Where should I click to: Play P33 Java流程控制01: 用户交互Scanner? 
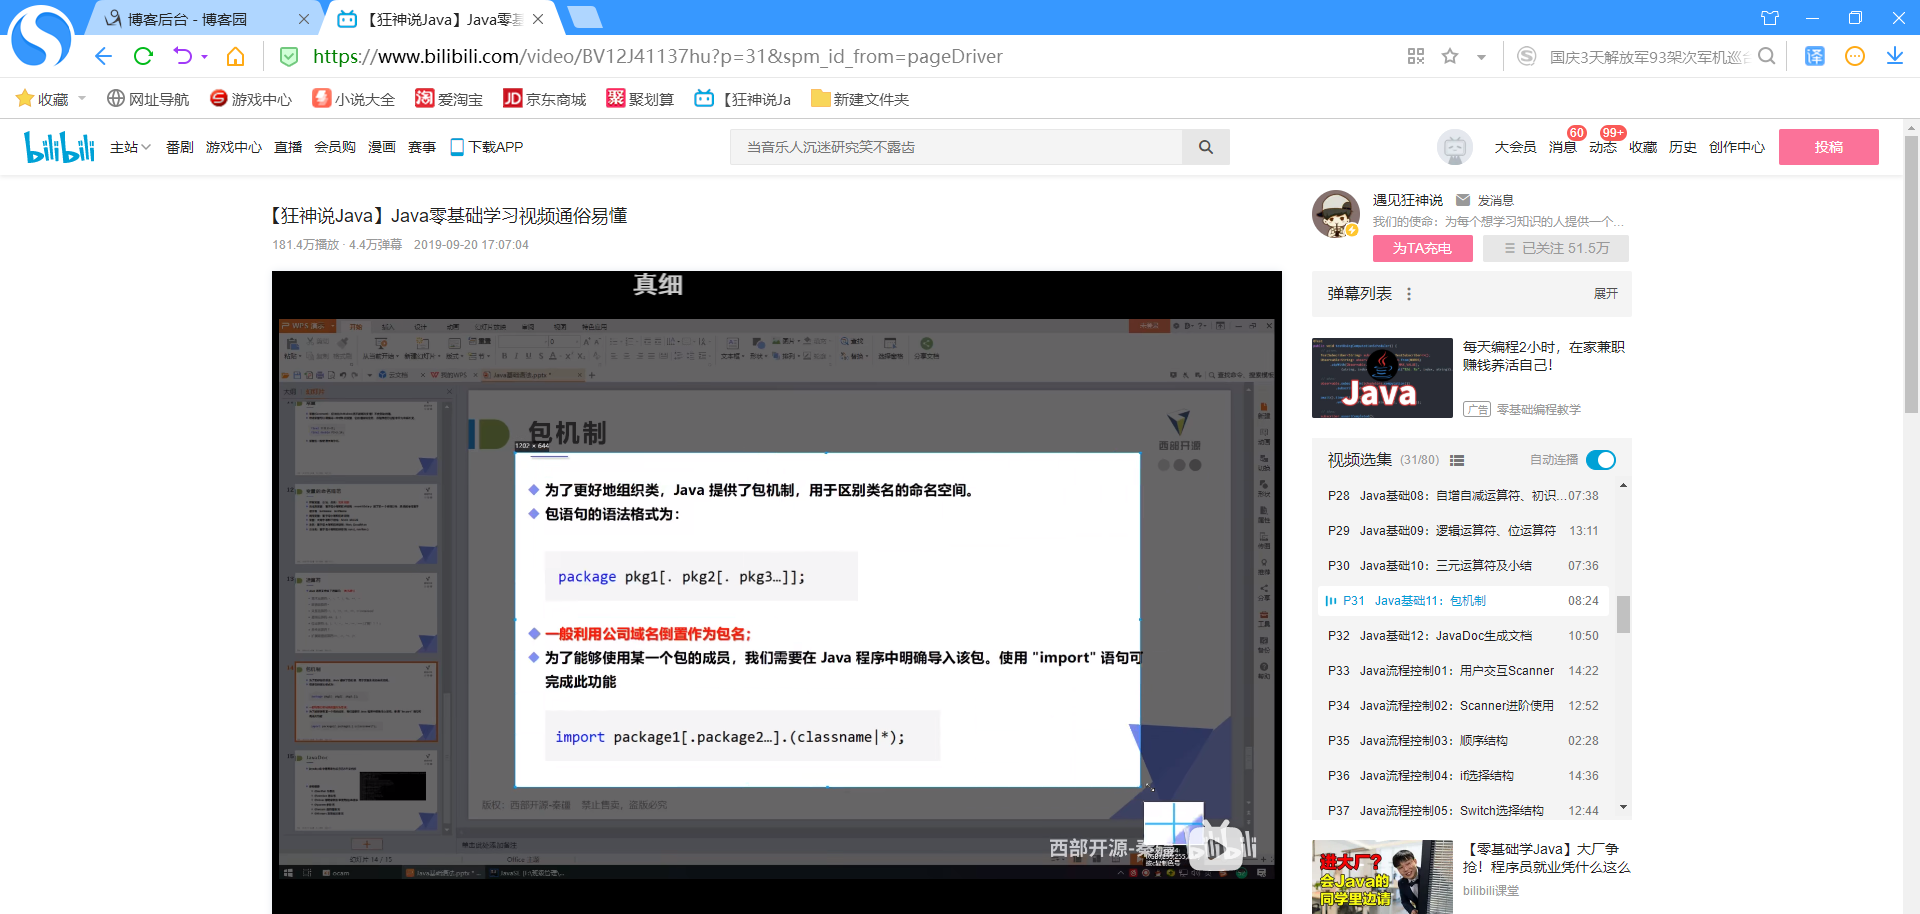(1463, 671)
